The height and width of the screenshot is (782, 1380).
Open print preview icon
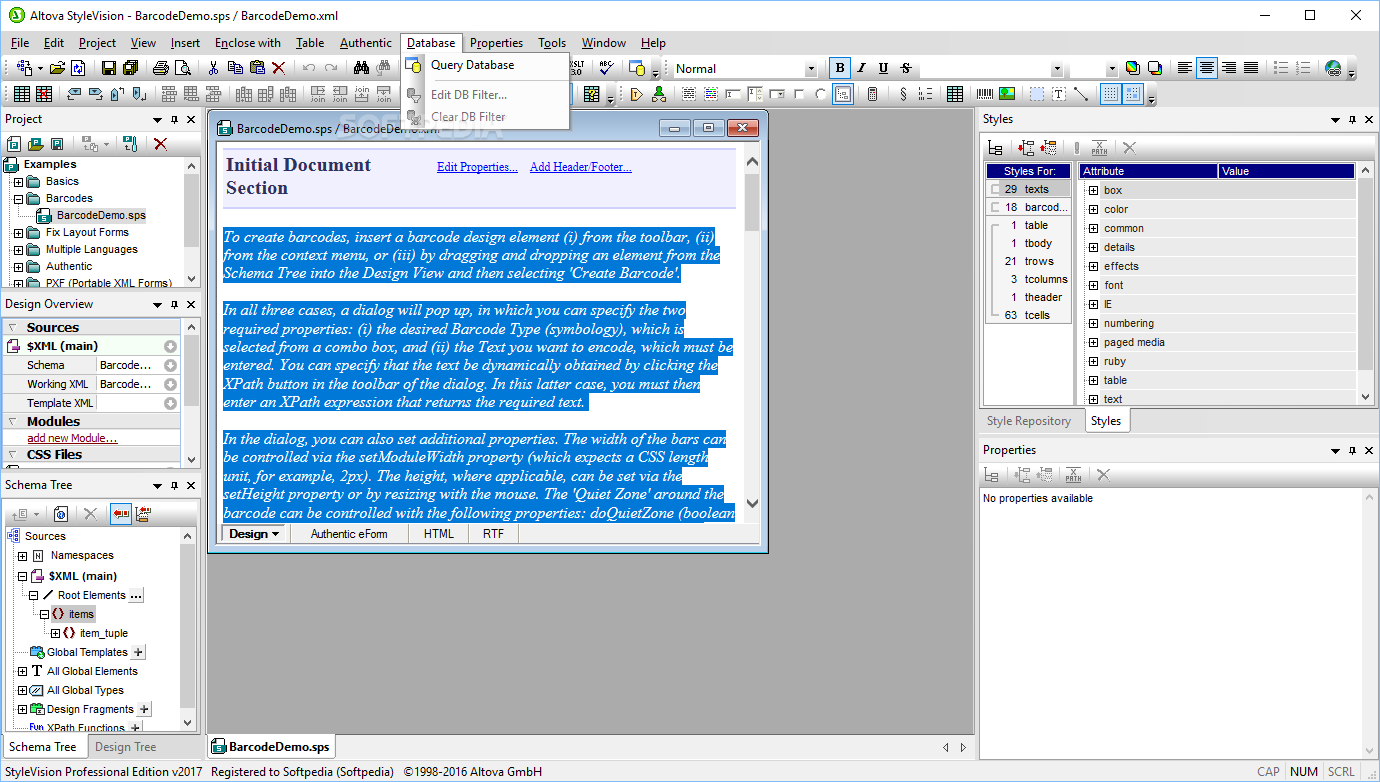point(182,68)
